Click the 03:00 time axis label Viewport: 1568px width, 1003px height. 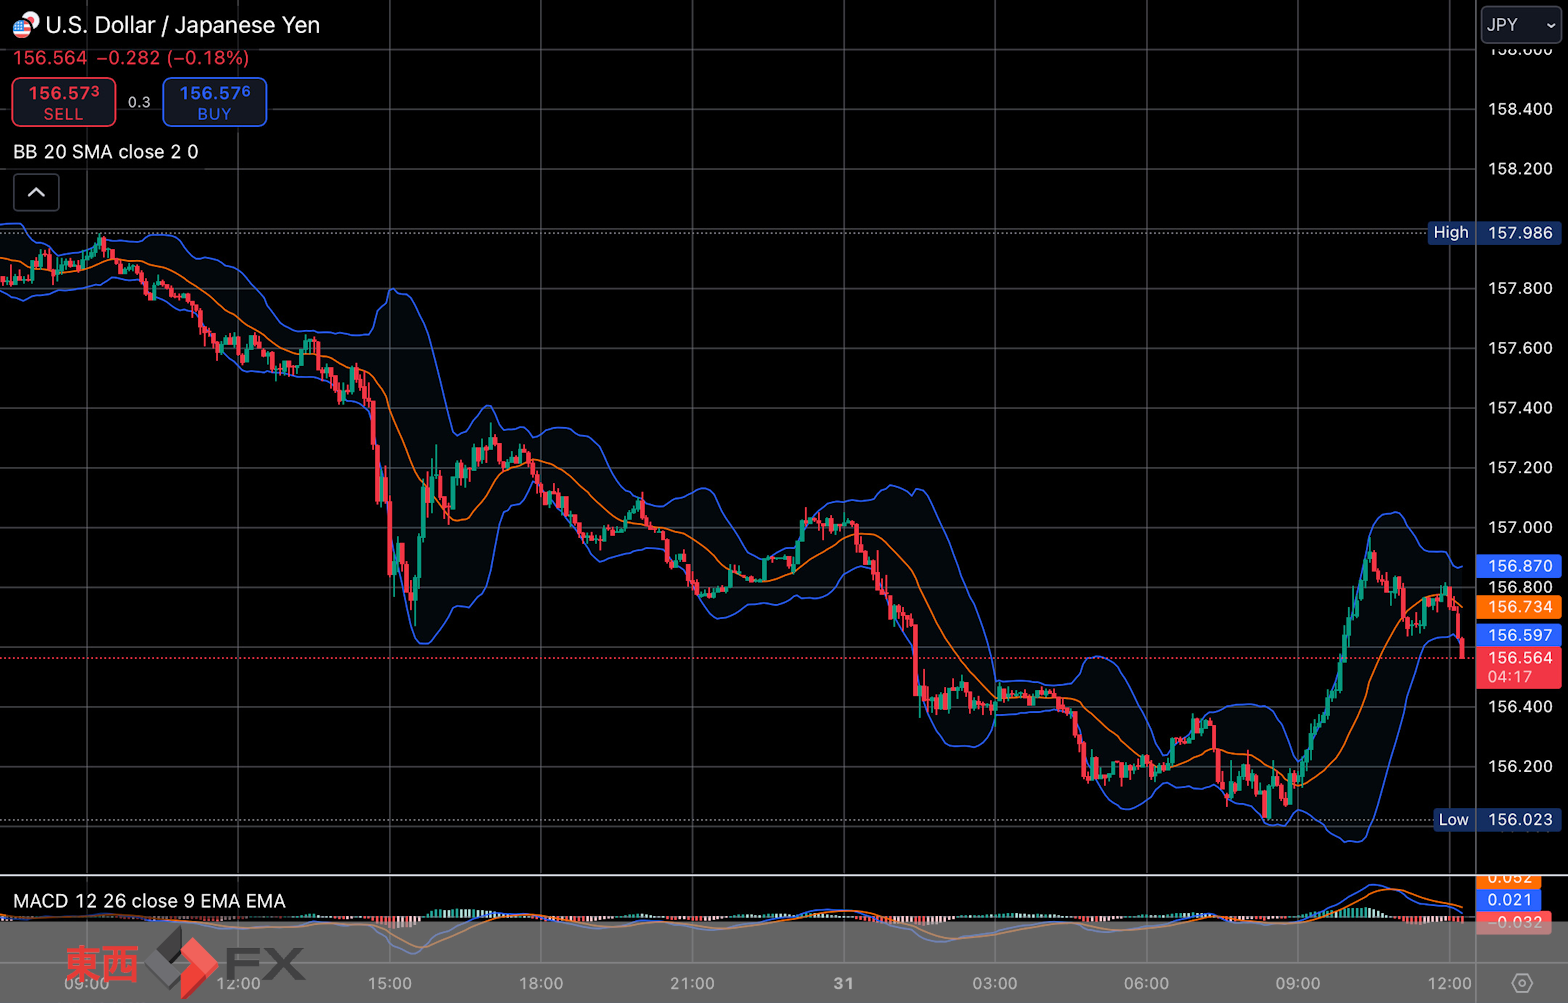(995, 983)
